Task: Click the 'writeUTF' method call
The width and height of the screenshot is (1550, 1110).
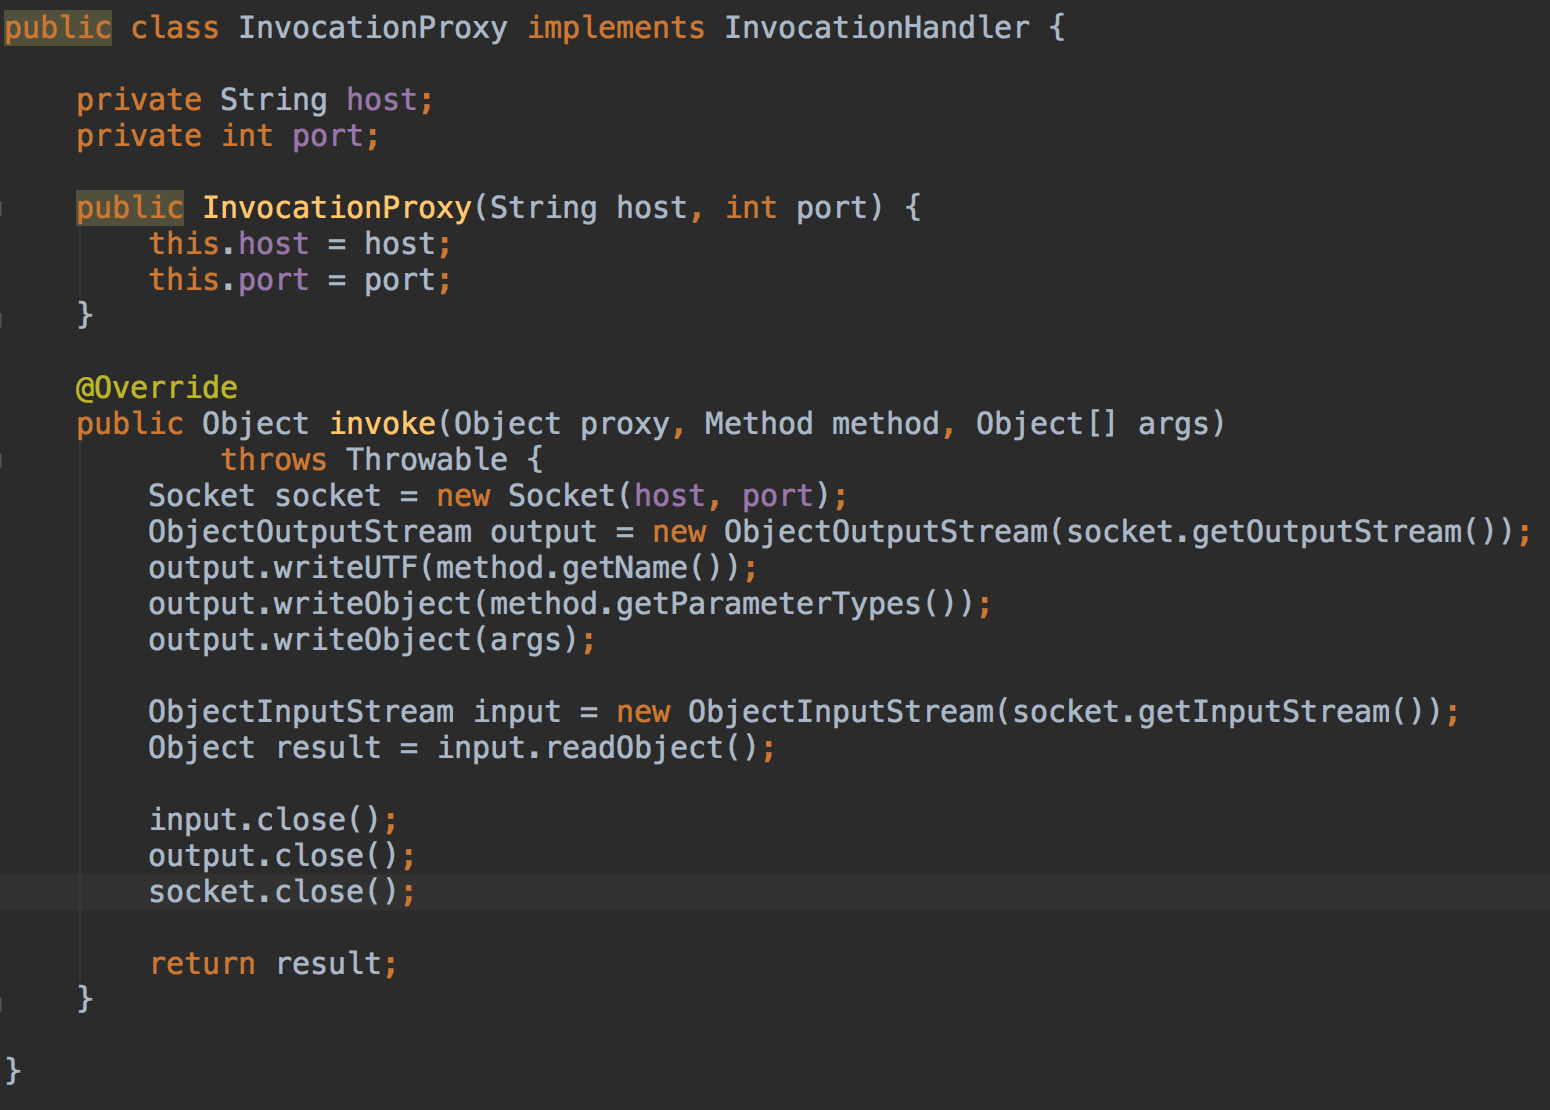Action: pyautogui.click(x=346, y=568)
